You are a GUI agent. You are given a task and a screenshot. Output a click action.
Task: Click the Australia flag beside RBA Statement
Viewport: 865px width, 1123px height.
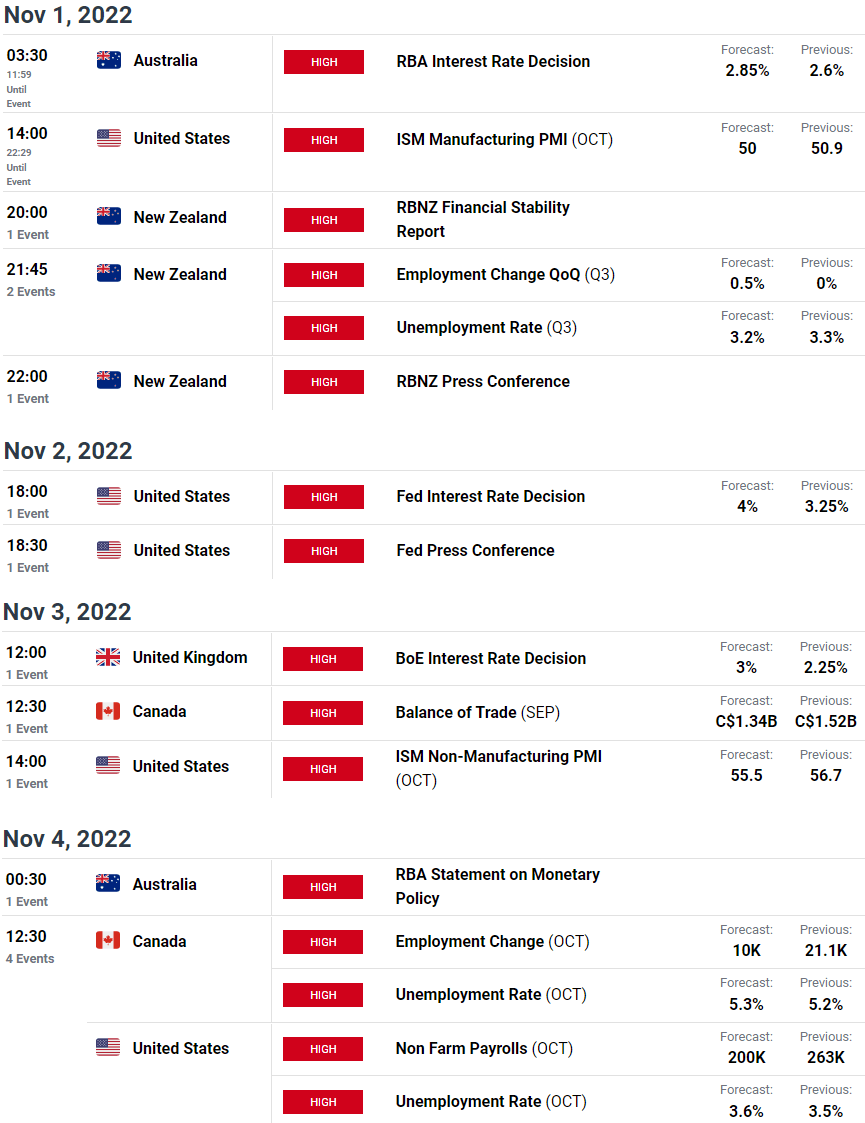pyautogui.click(x=108, y=883)
